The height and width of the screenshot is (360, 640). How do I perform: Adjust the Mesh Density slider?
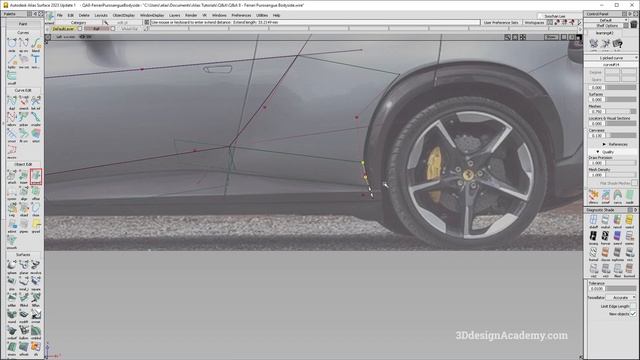pyautogui.click(x=620, y=175)
